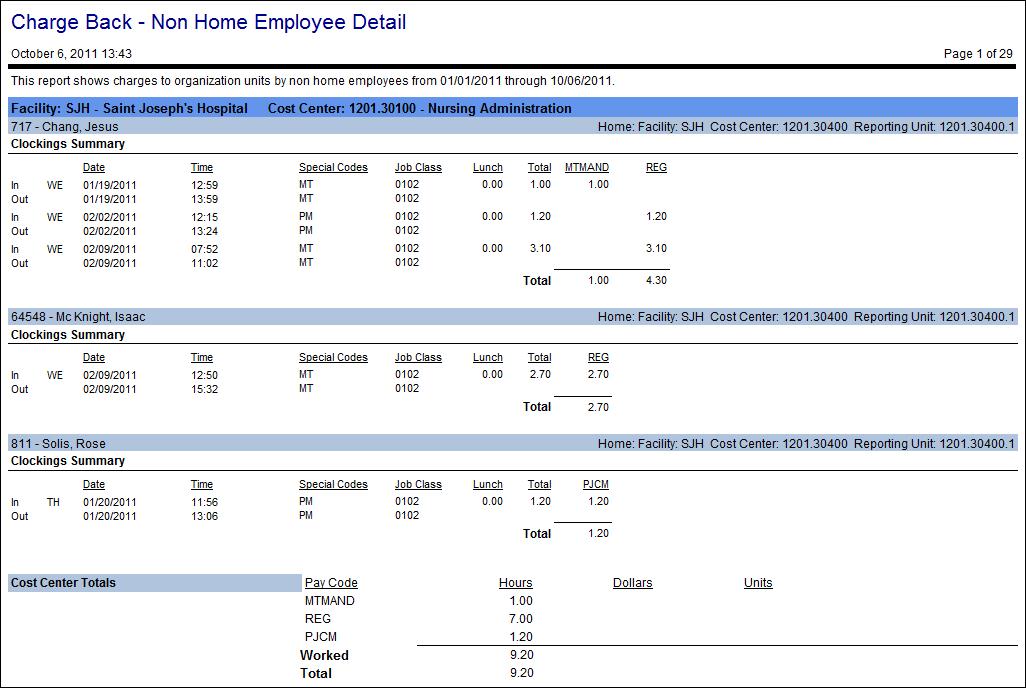The width and height of the screenshot is (1026, 688).
Task: Click the Saint Joseph's Hospital facility header
Action: point(129,108)
